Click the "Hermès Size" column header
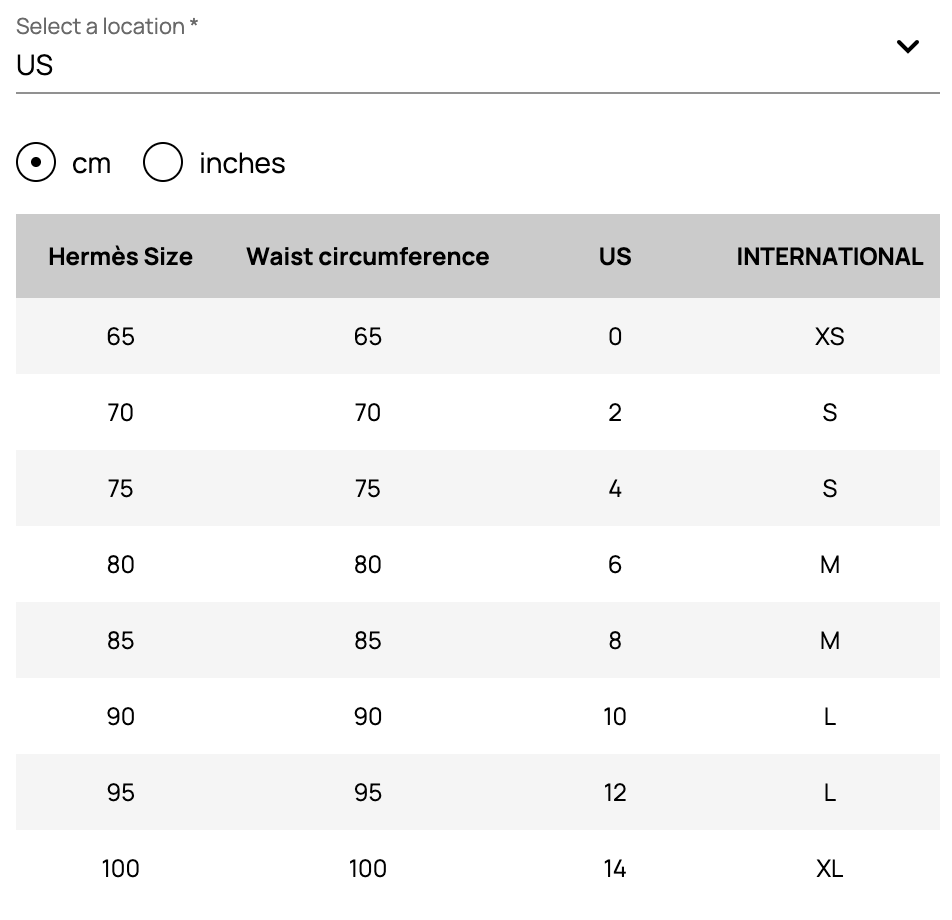Screen dimensions: 952x920 click(120, 256)
